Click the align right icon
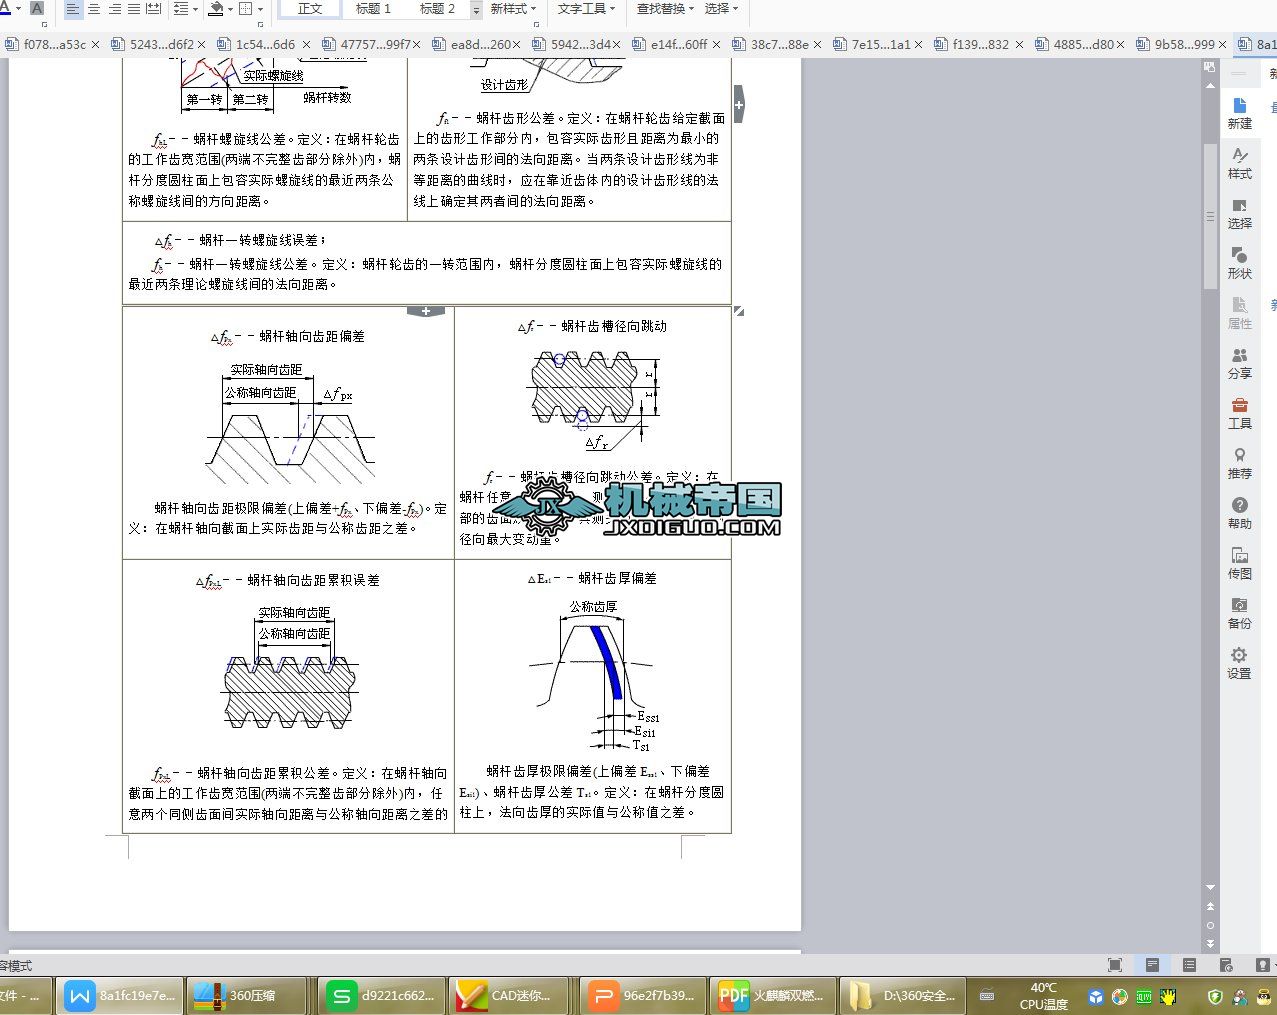This screenshot has width=1277, height=1015. 114,9
